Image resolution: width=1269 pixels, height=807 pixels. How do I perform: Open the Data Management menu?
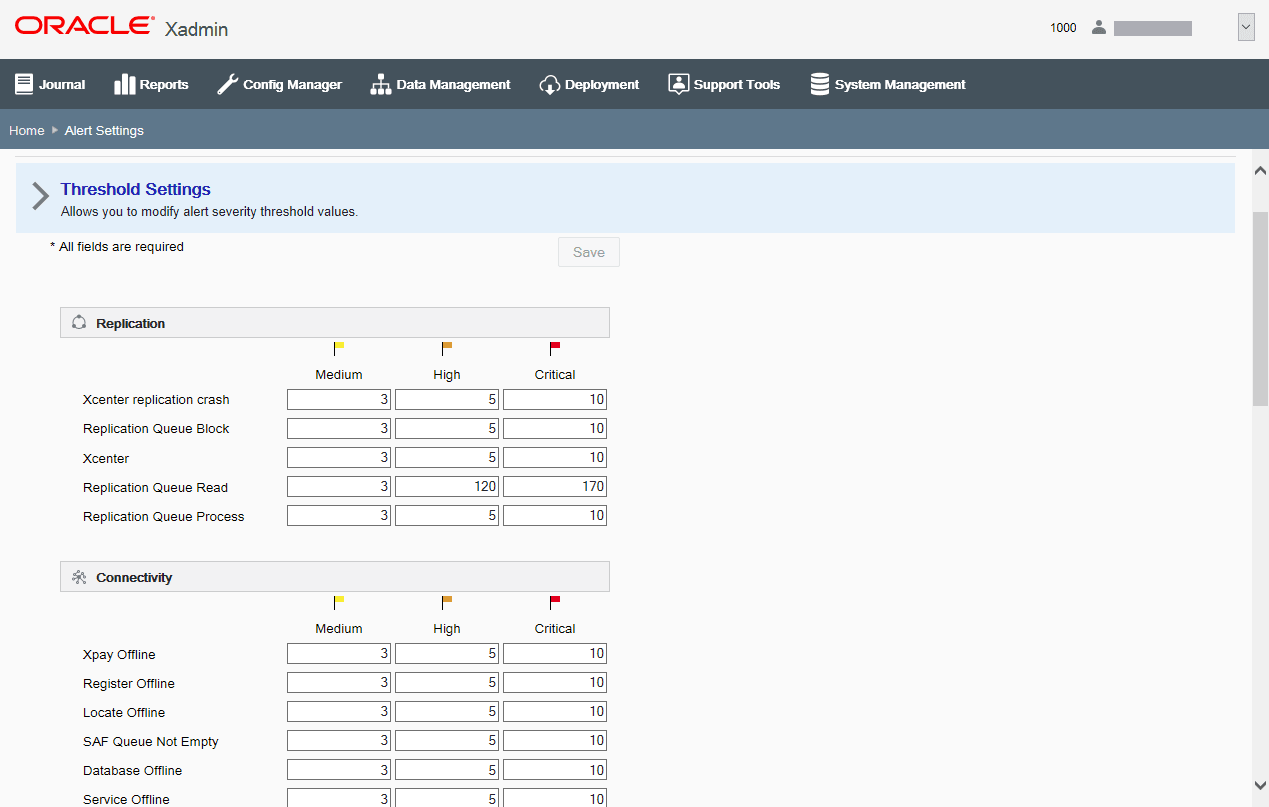(x=440, y=84)
